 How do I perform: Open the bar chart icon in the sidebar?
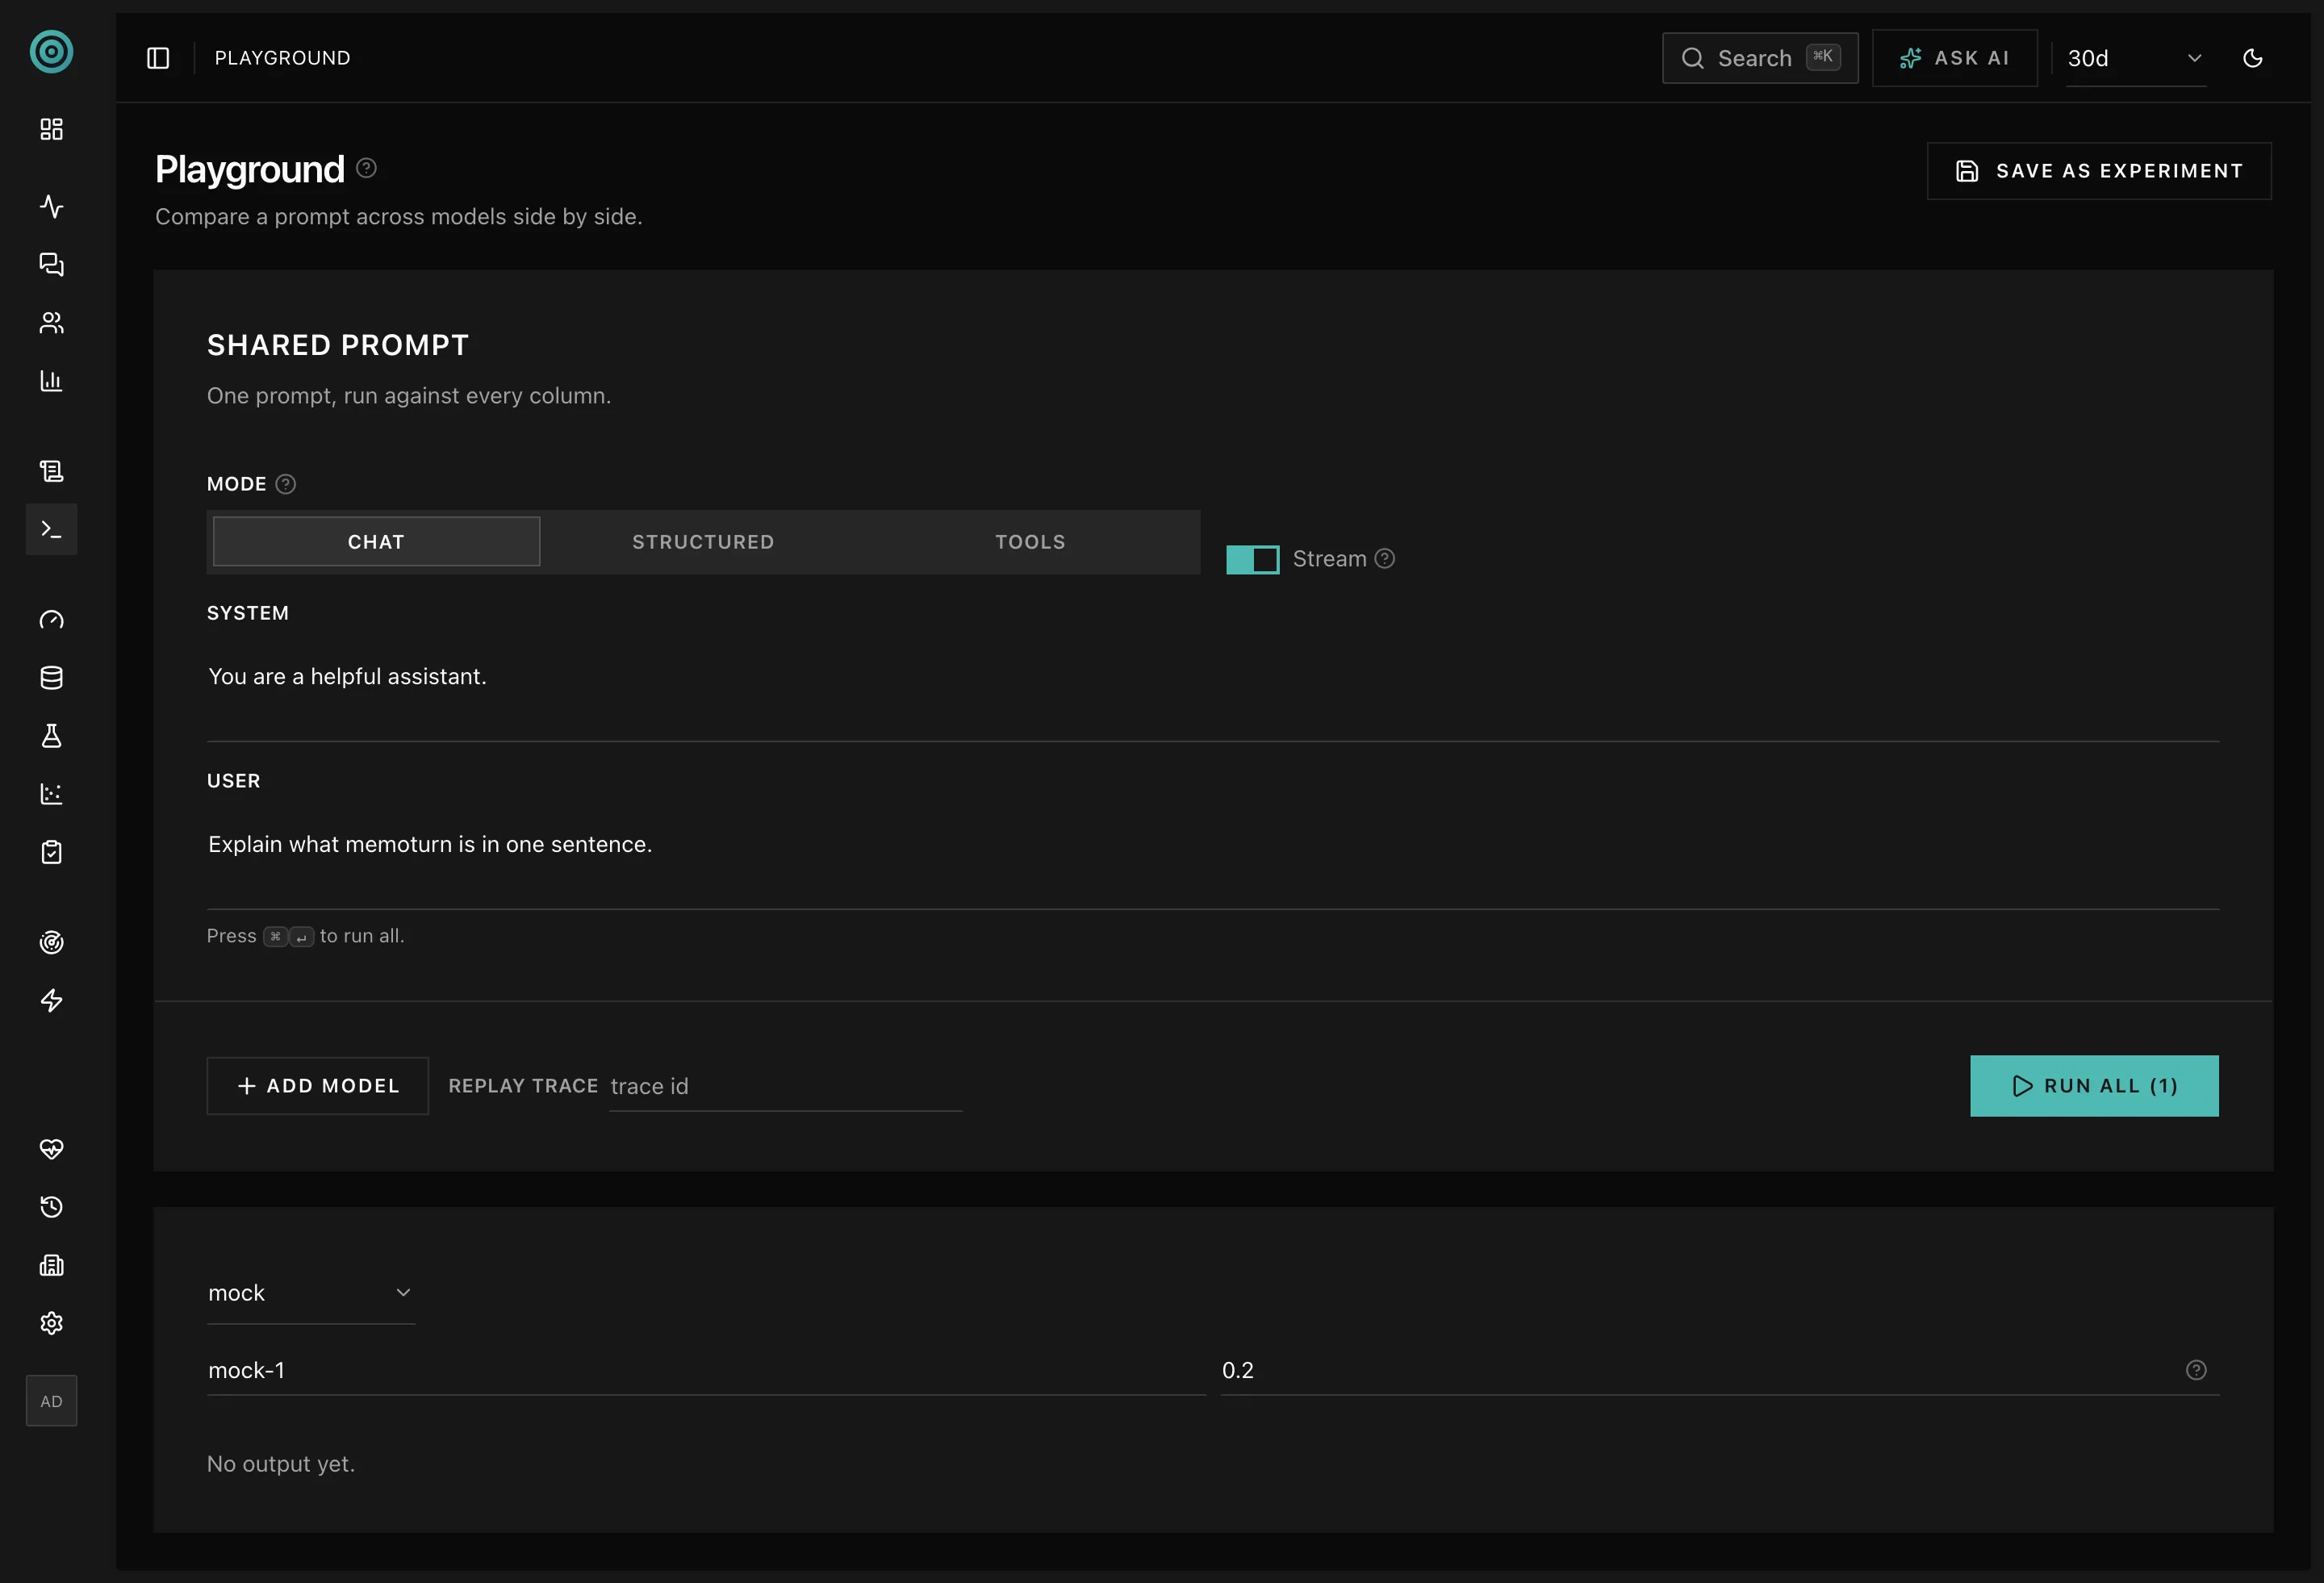(x=51, y=381)
